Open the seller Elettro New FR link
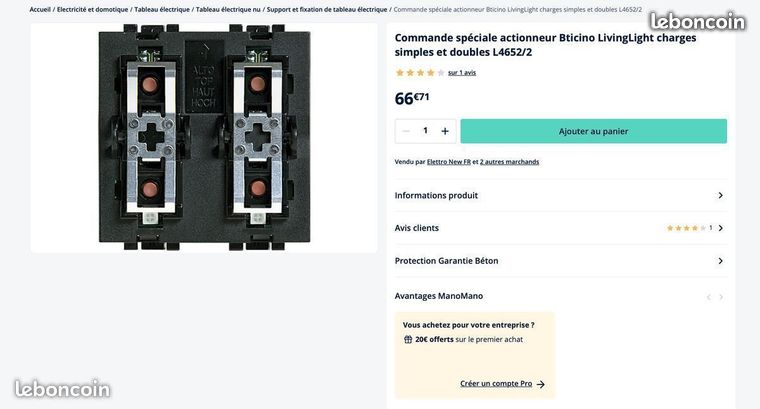 coord(449,162)
